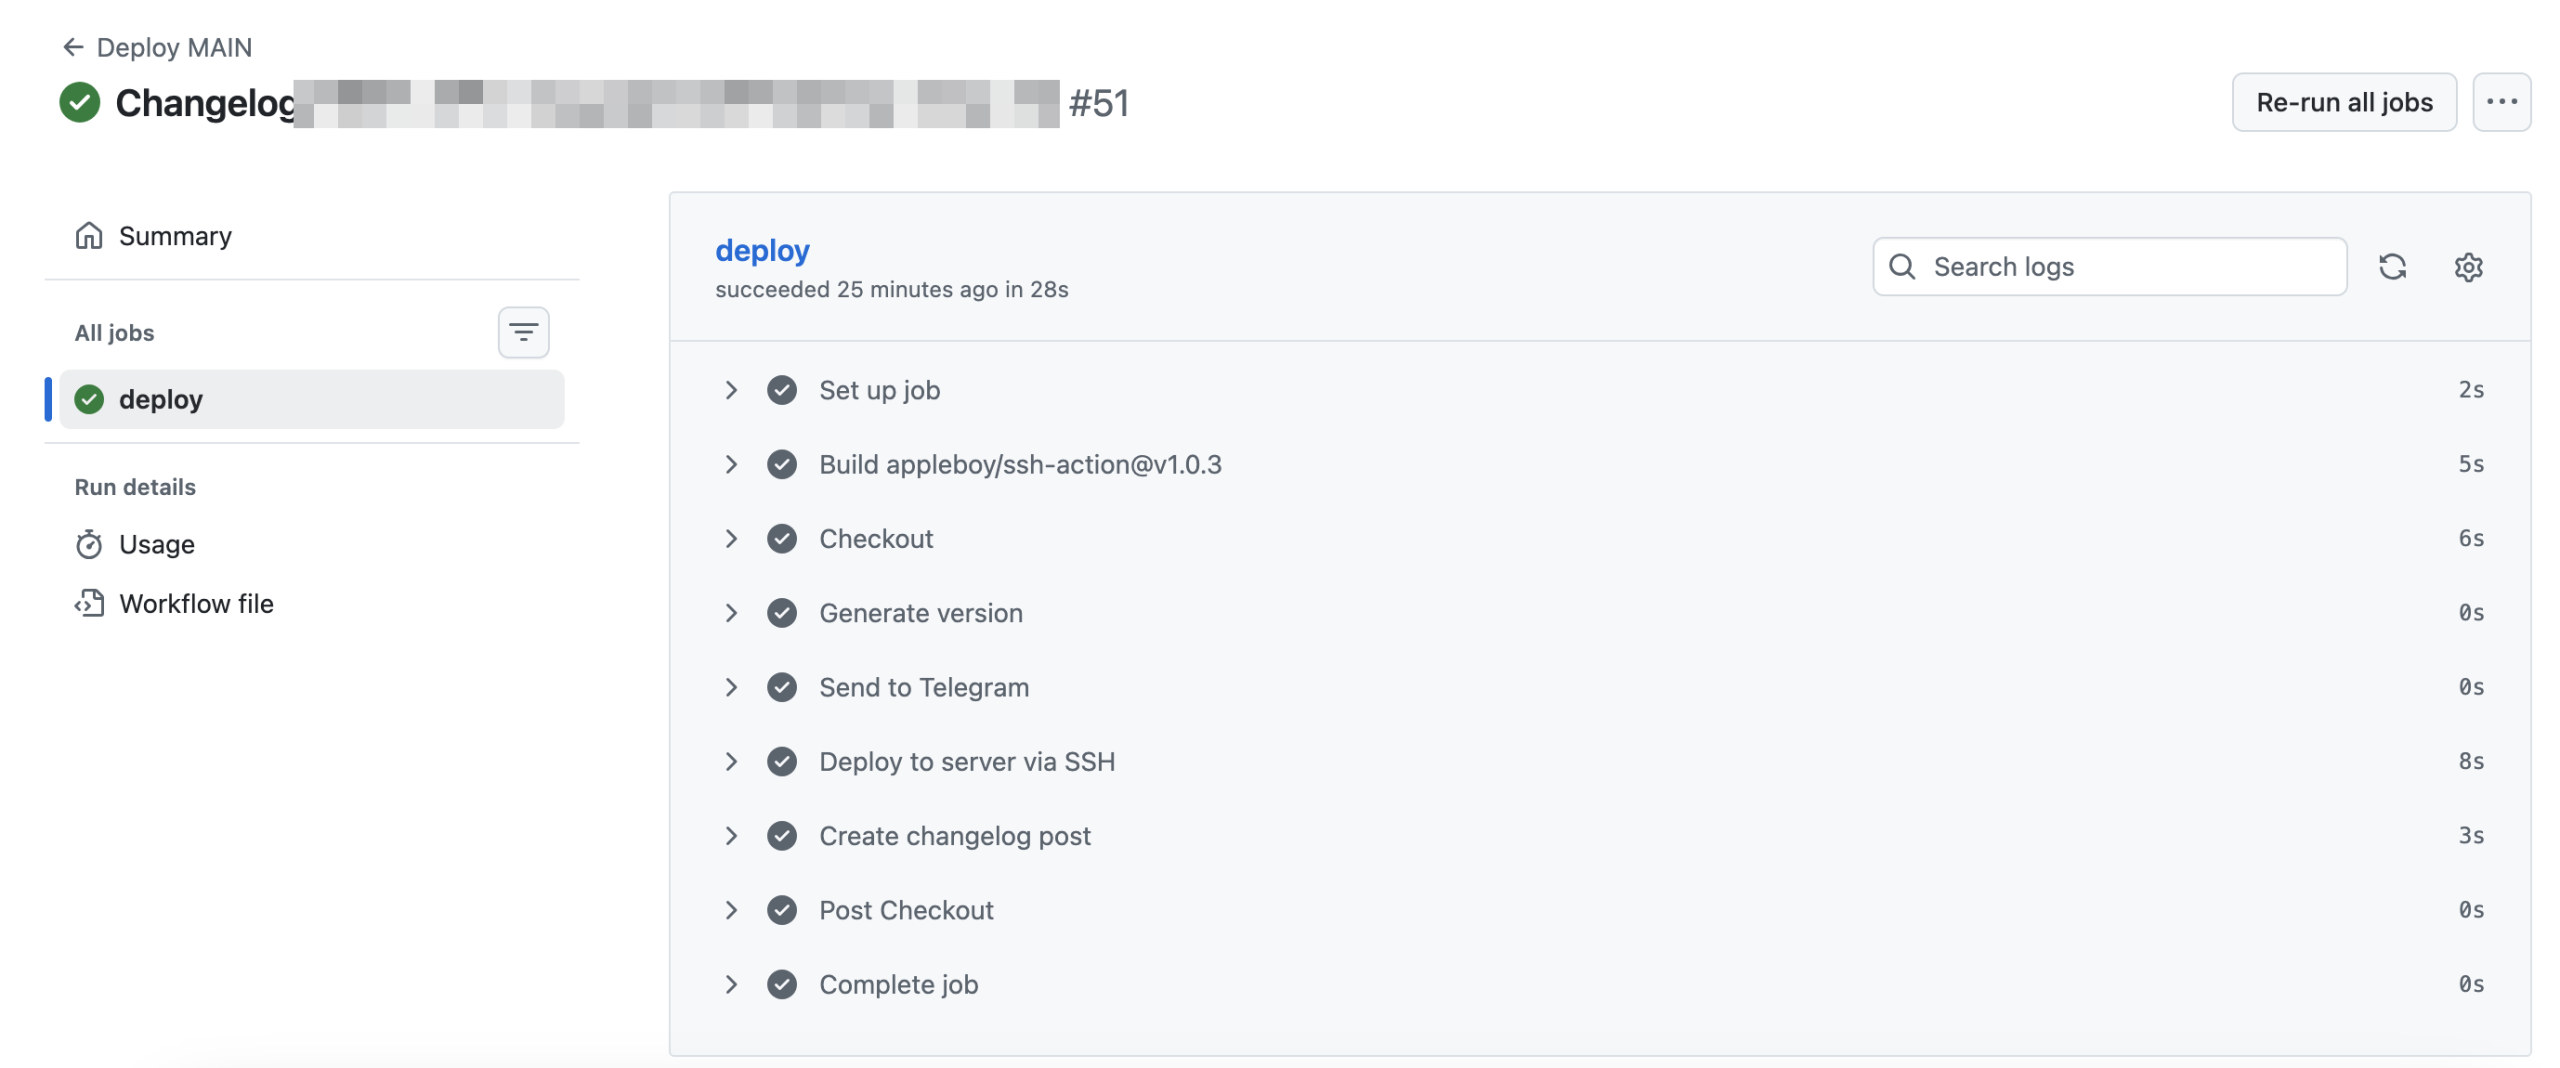The image size is (2560, 1068).
Task: Click the ellipsis options menu
Action: tap(2502, 102)
